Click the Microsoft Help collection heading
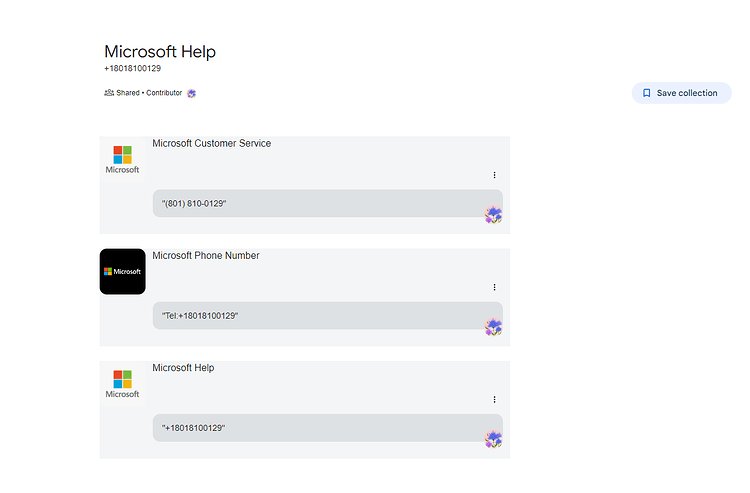This screenshot has height=493, width=750. [160, 52]
